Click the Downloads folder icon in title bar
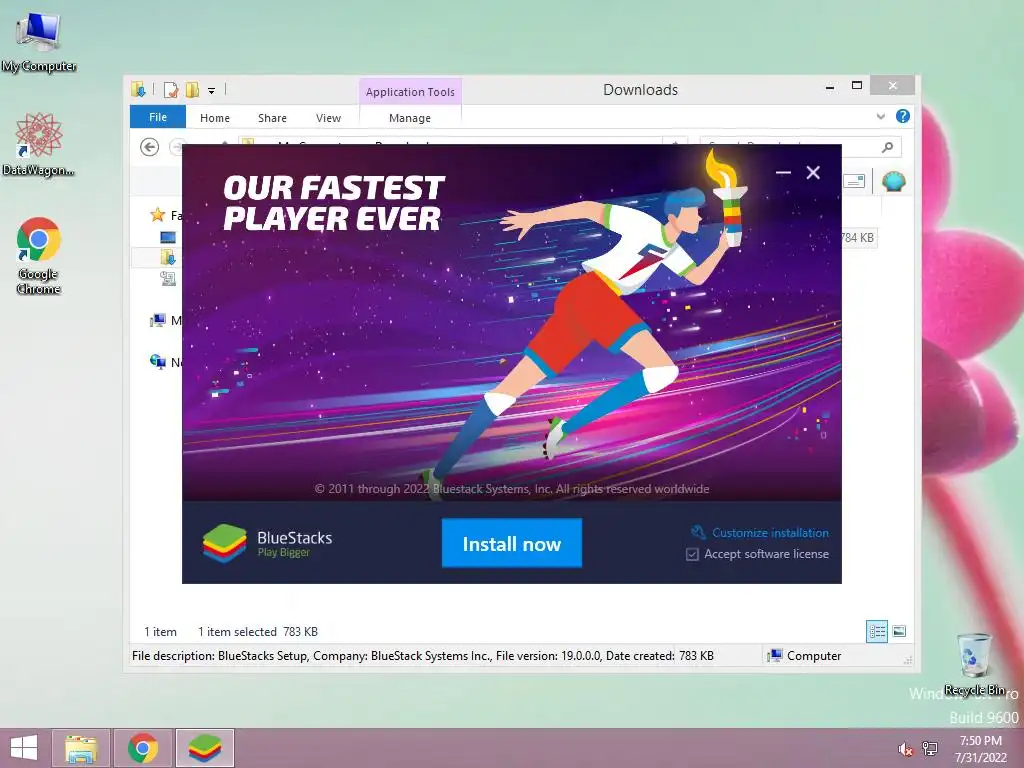The width and height of the screenshot is (1024, 768). tap(138, 89)
